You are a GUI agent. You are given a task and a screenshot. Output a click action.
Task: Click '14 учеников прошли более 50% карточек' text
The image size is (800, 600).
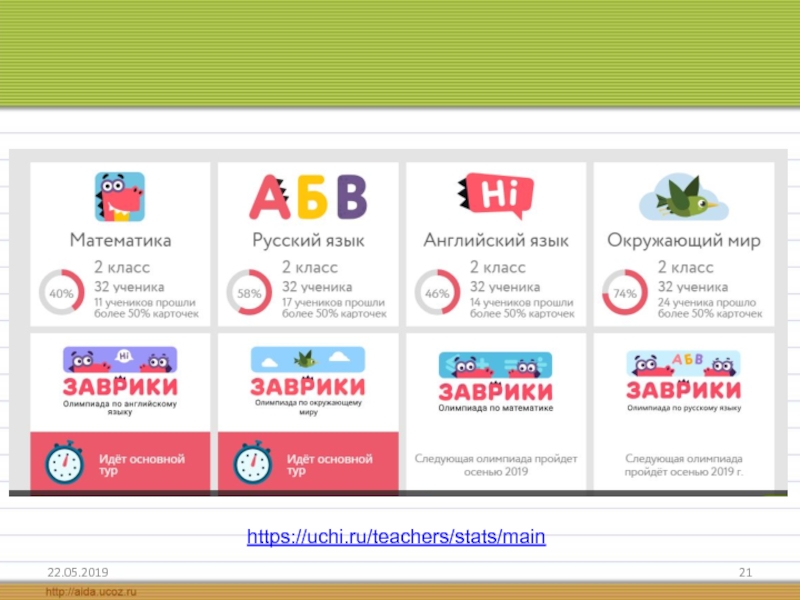pos(522,308)
